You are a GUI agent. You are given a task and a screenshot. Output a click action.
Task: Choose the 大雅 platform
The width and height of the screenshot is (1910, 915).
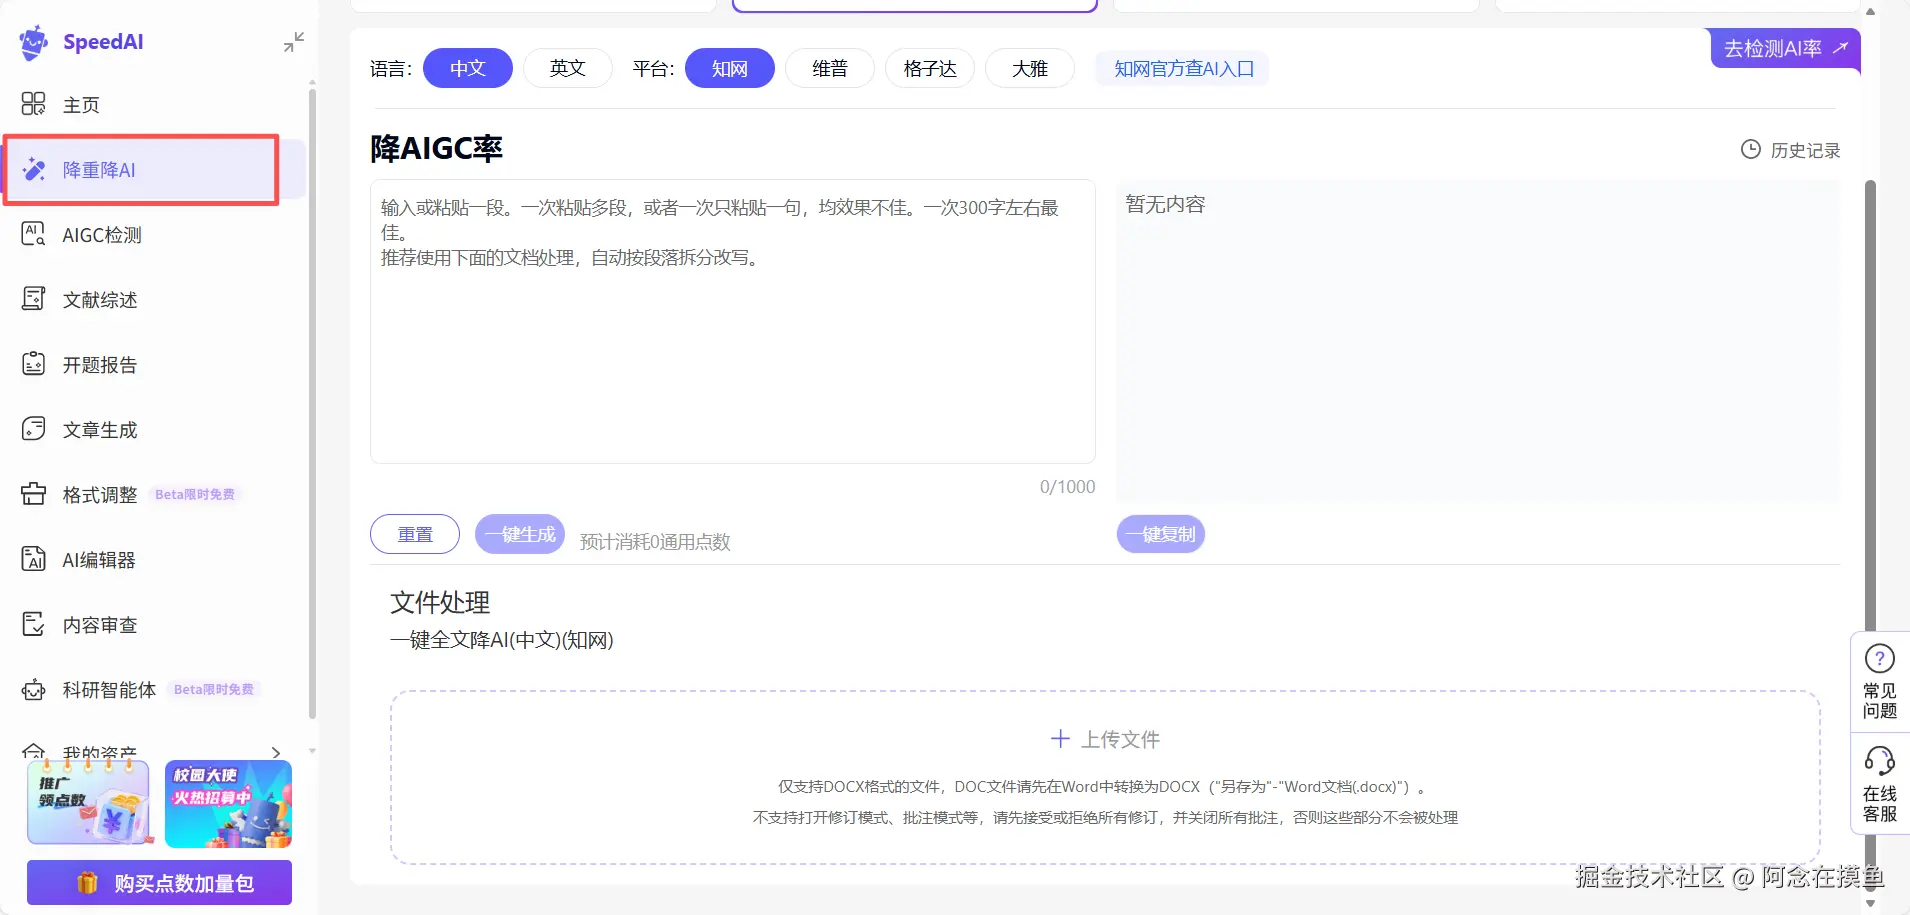pyautogui.click(x=1030, y=68)
